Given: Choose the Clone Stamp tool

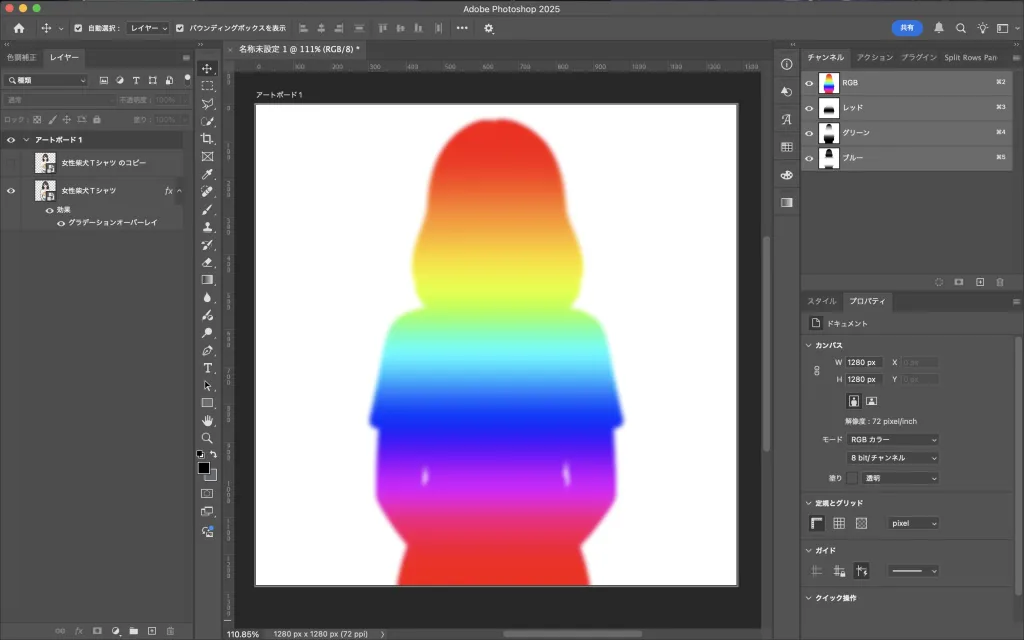Looking at the screenshot, I should point(208,227).
